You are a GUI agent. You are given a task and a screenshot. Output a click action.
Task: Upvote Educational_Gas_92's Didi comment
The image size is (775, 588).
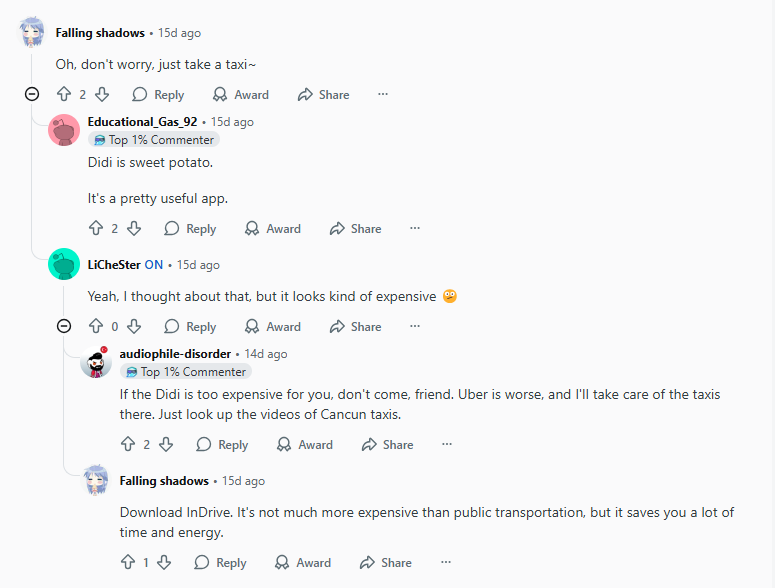(96, 229)
